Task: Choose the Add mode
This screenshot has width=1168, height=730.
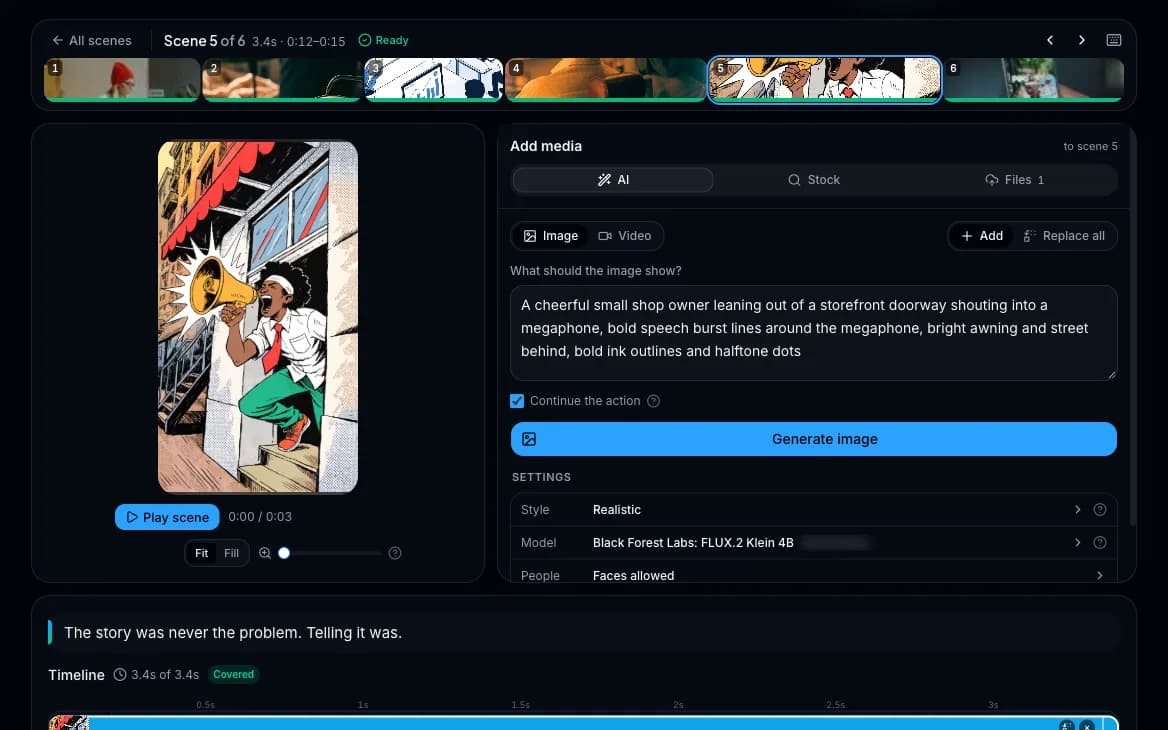Action: pos(982,236)
